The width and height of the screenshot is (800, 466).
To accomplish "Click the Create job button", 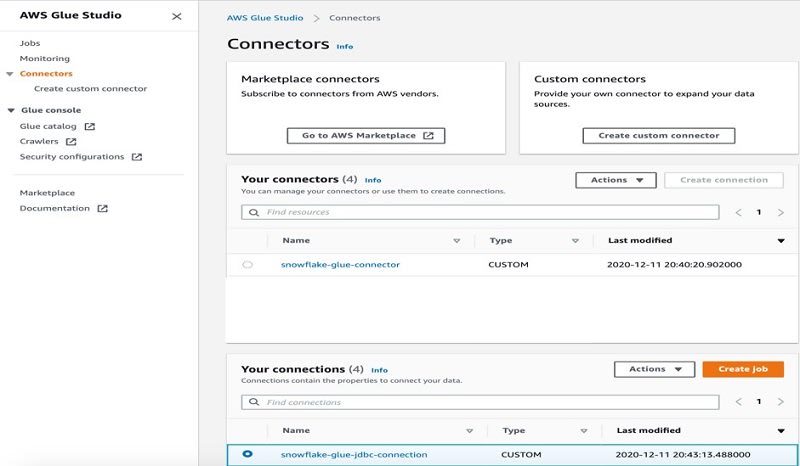I will point(743,370).
